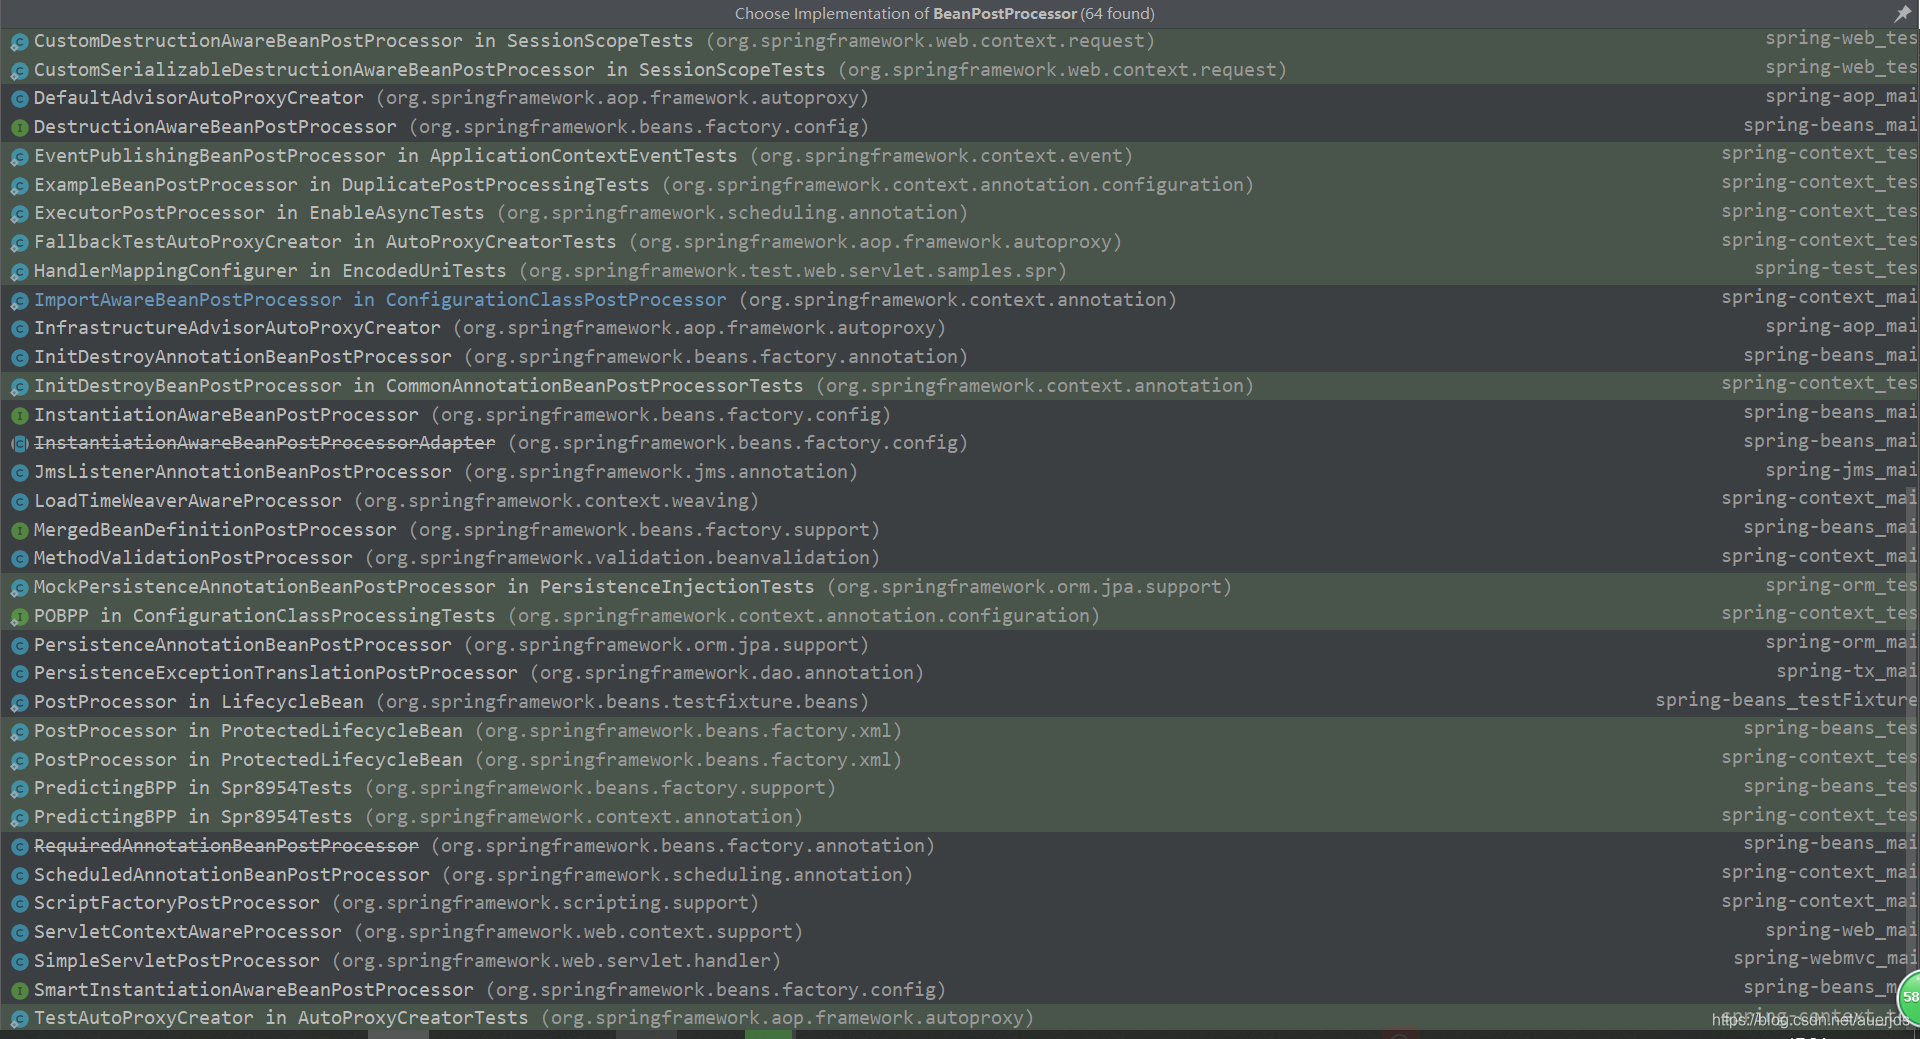Click spring-test_tes module label
This screenshot has width=1920, height=1039.
(1836, 268)
